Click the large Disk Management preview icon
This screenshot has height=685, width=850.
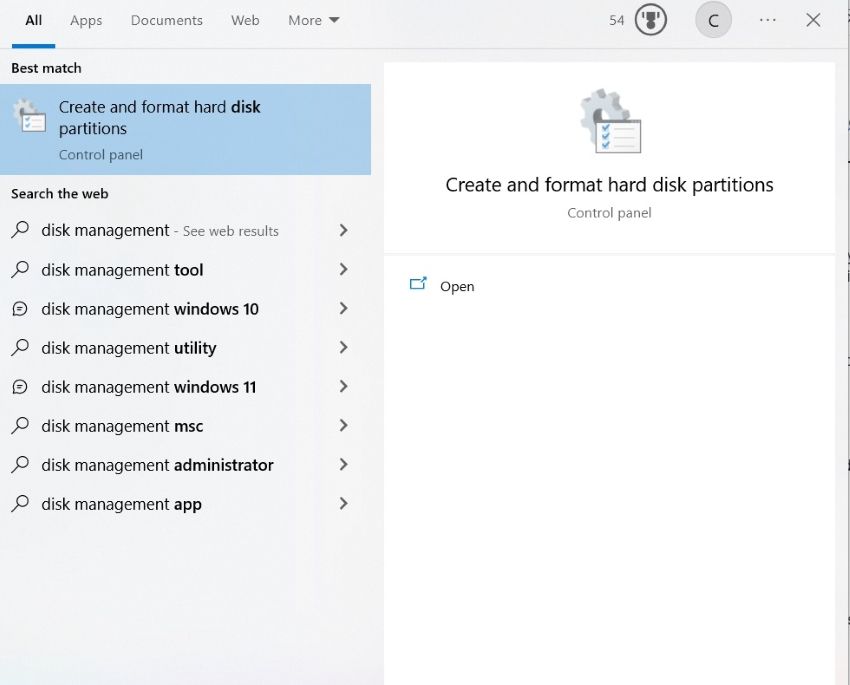pos(610,121)
